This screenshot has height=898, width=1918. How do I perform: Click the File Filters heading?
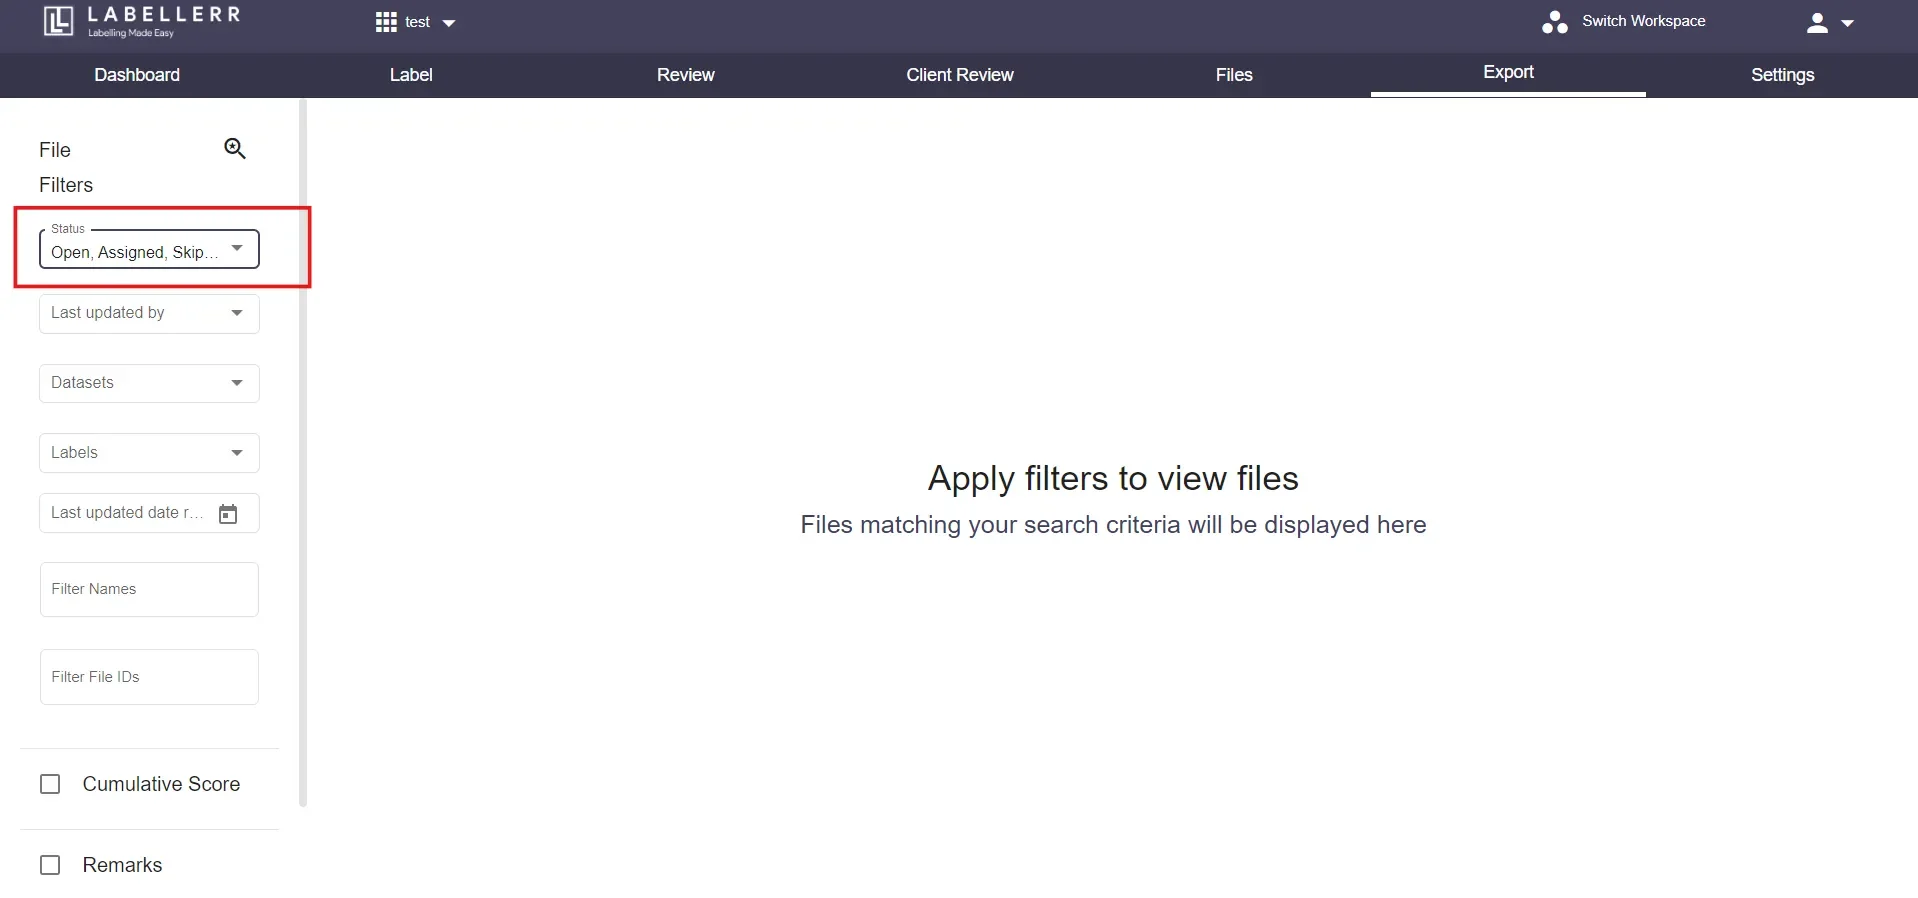click(66, 167)
